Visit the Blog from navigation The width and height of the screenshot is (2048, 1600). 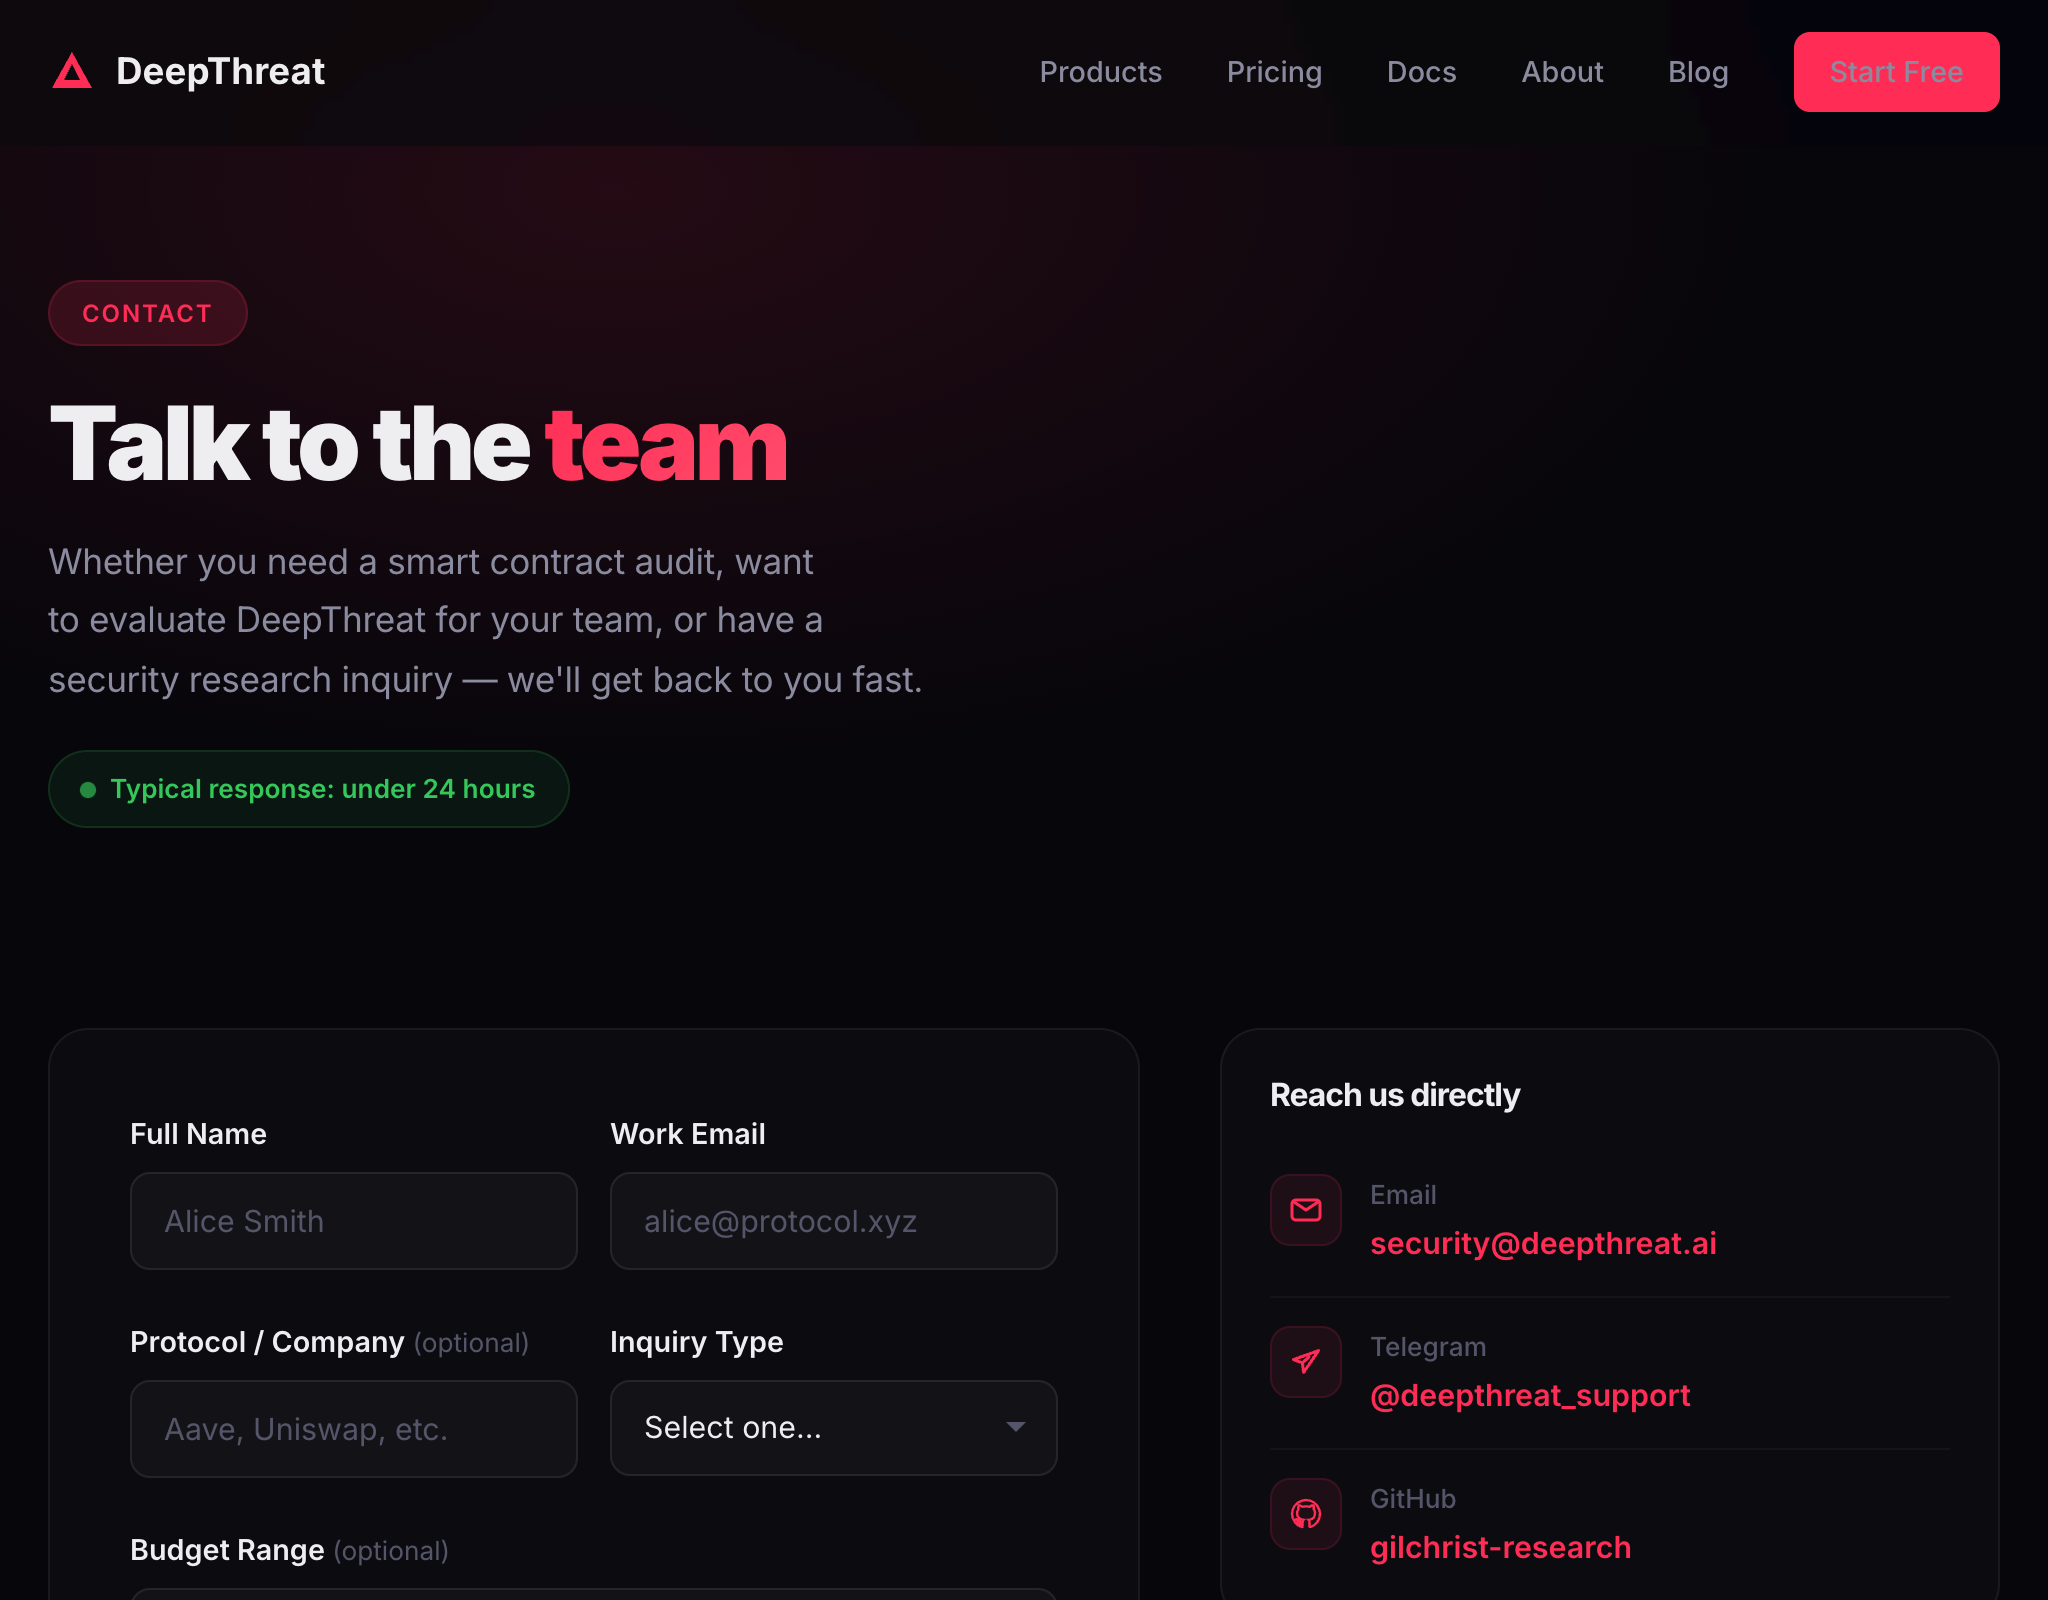[x=1698, y=72]
